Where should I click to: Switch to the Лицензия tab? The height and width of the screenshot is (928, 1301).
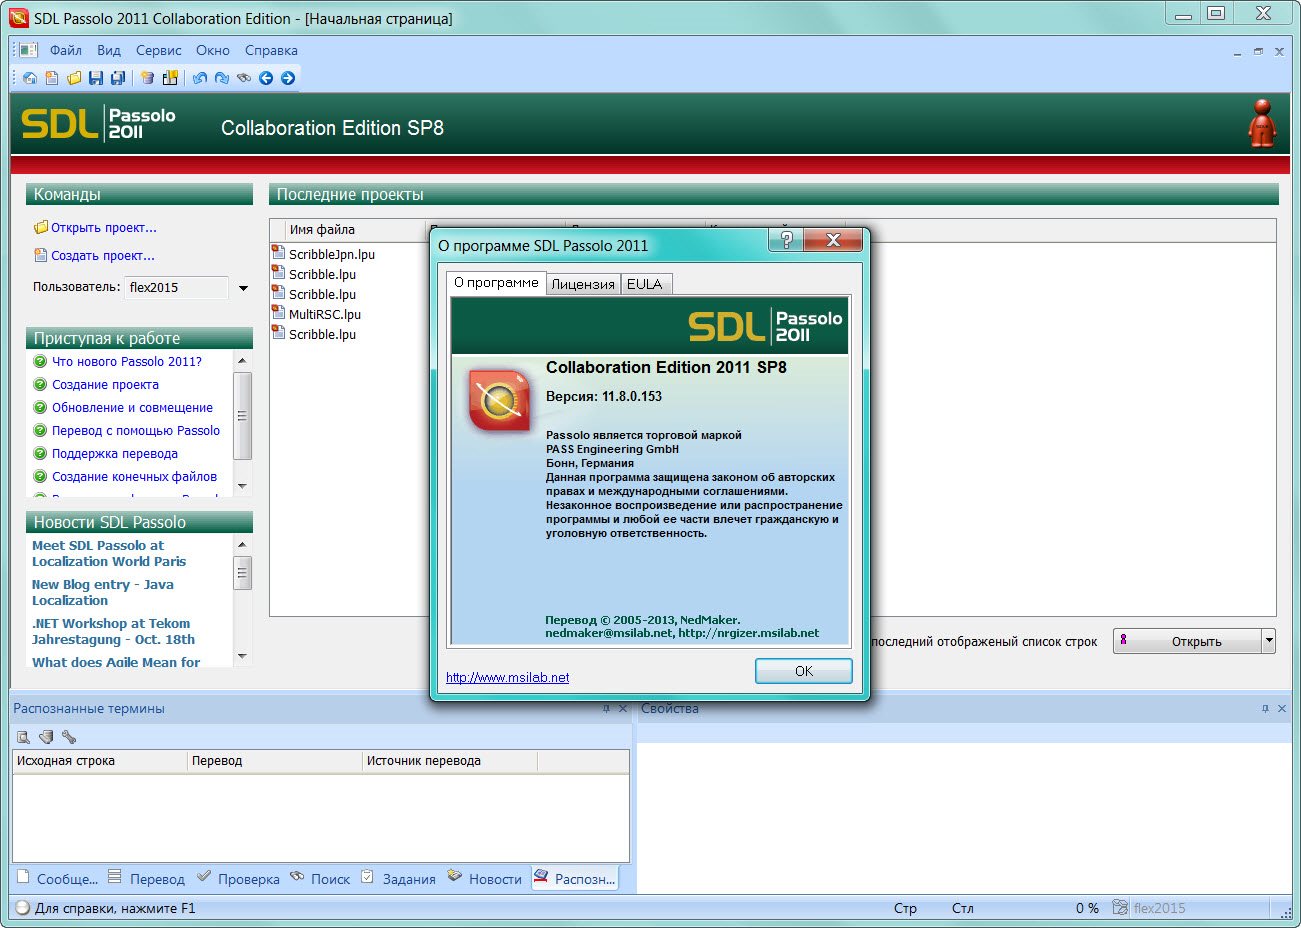click(x=583, y=284)
